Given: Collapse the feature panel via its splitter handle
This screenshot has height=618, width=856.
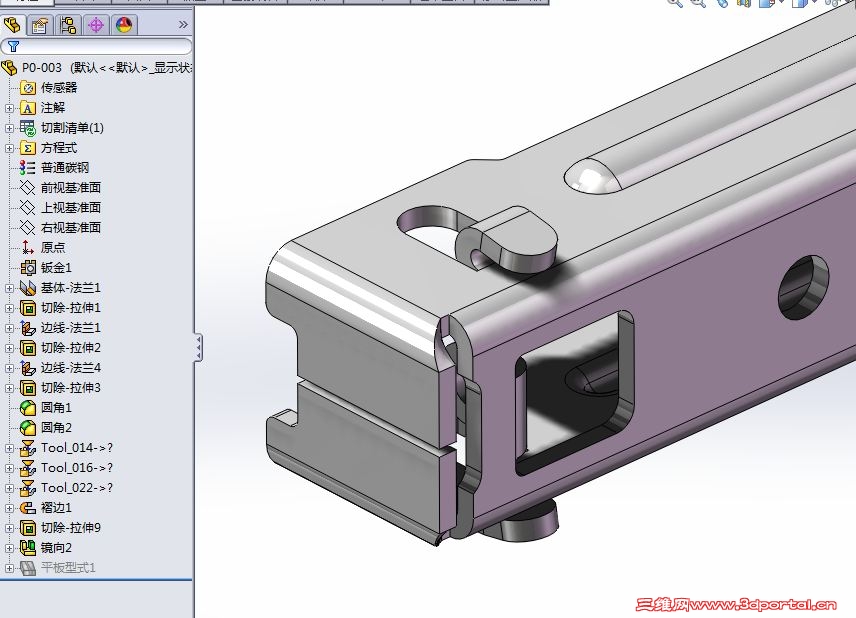Looking at the screenshot, I should [198, 347].
